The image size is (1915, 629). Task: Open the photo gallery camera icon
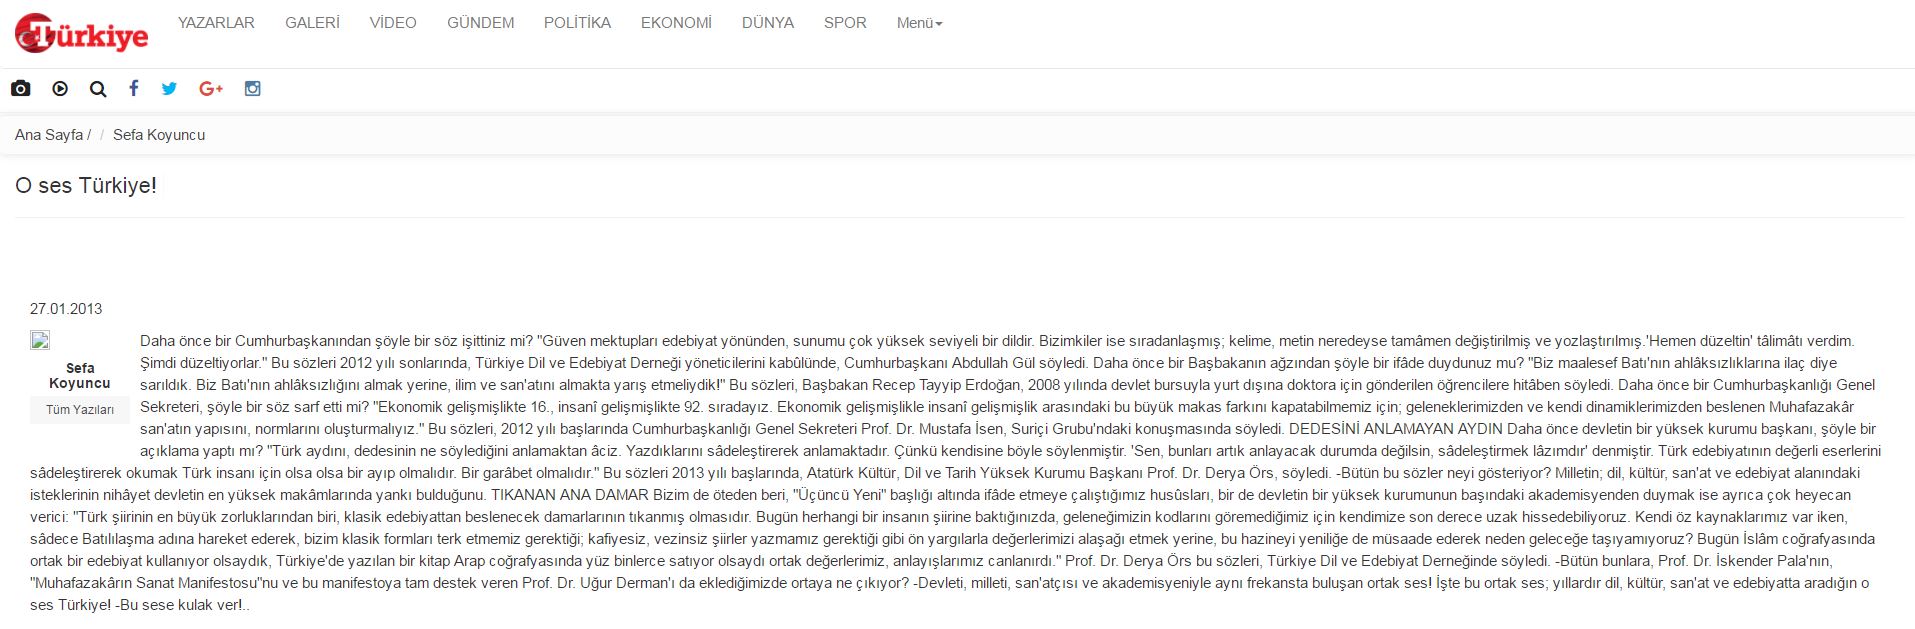[21, 89]
